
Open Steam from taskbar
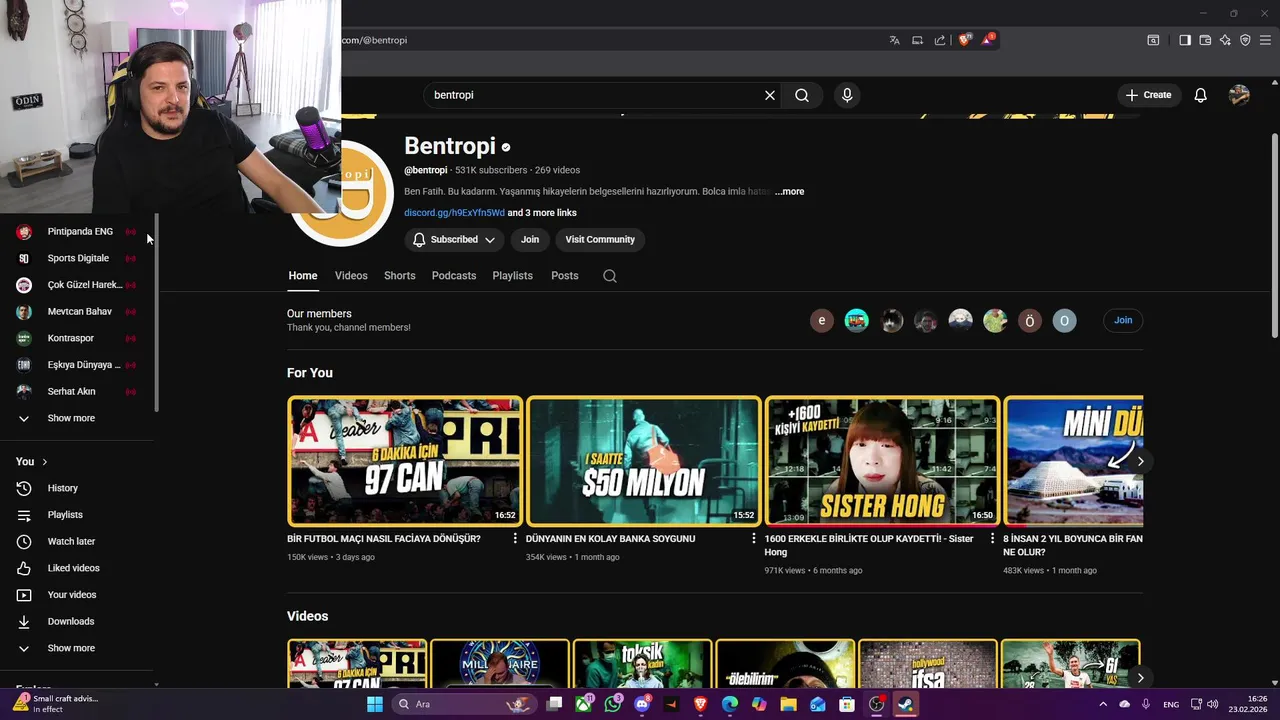click(906, 704)
